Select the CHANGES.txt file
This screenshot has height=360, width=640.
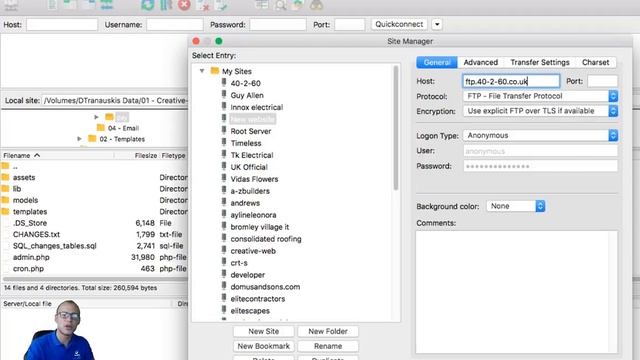tap(36, 234)
